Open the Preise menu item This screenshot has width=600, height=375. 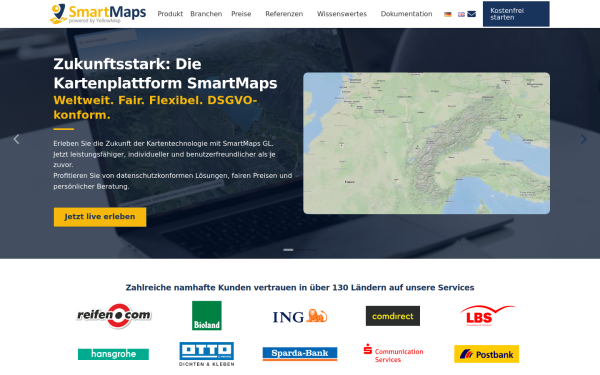click(241, 14)
